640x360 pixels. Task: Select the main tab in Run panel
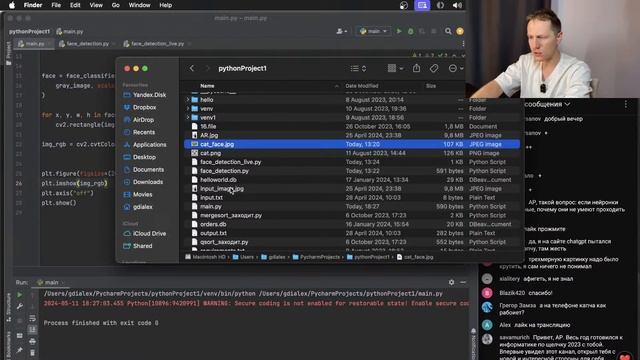(51, 282)
